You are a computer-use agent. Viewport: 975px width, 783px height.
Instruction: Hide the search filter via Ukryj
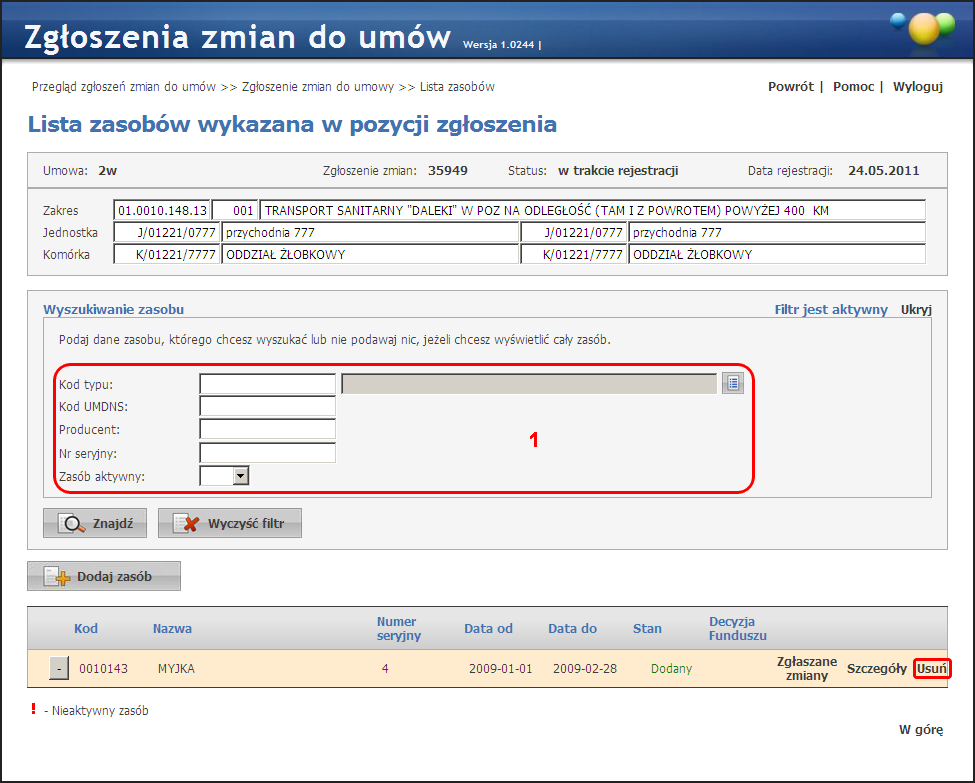pos(916,310)
